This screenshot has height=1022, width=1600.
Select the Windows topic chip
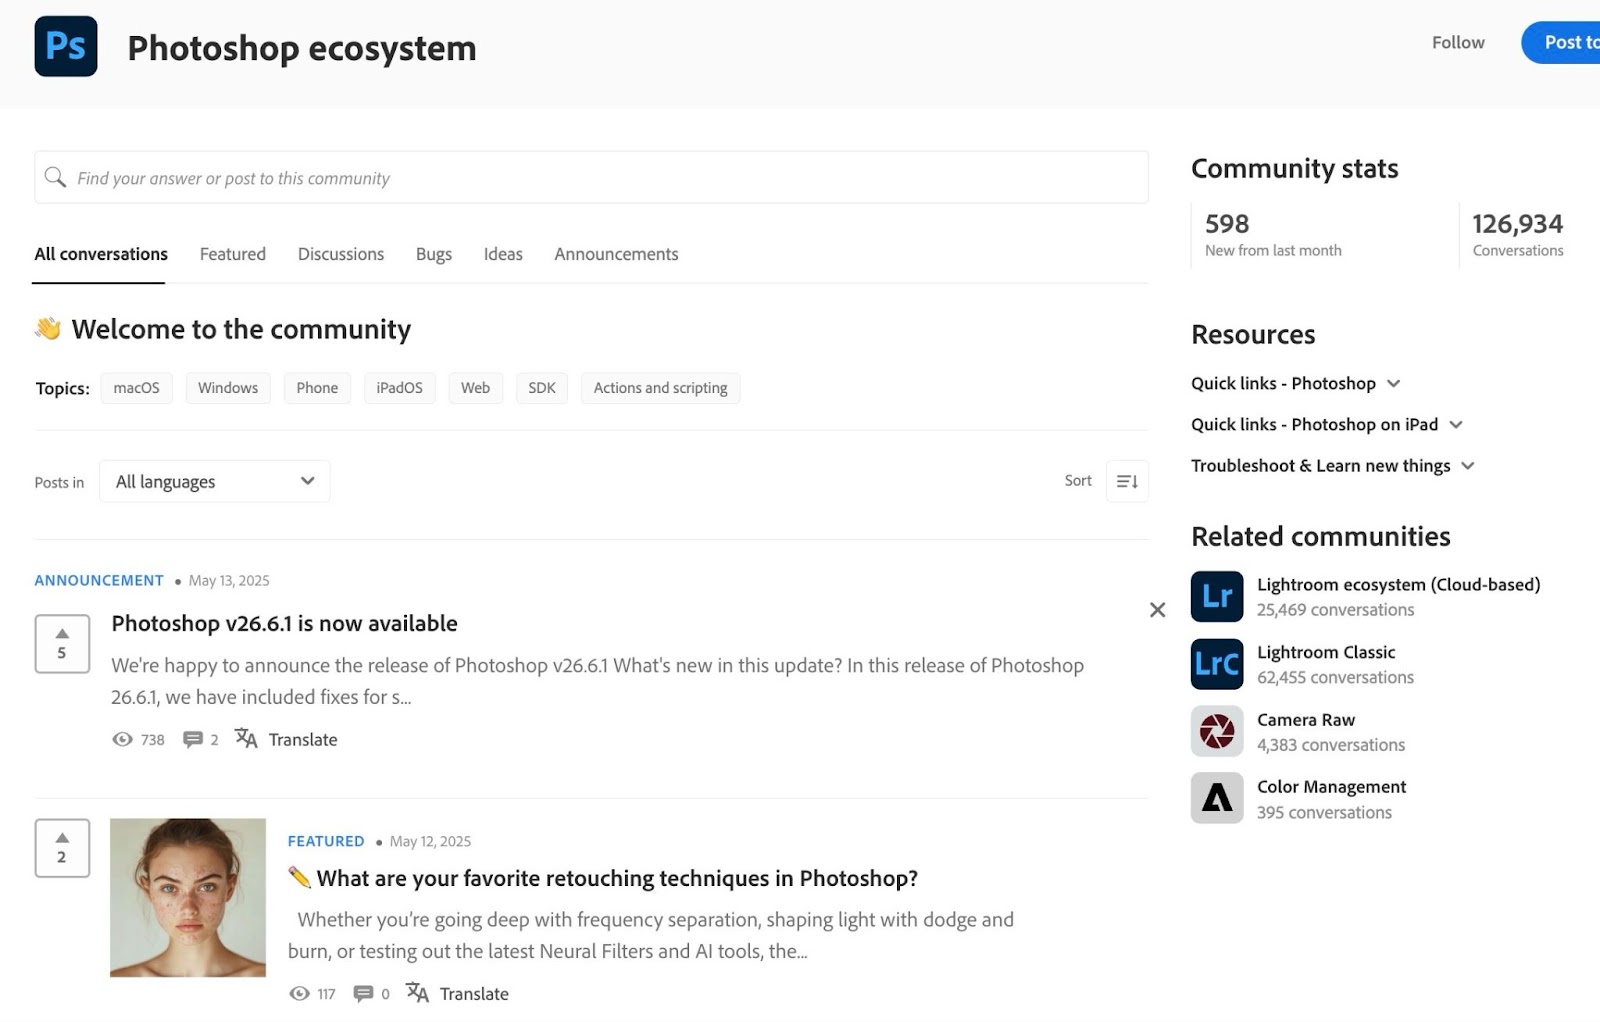coord(228,388)
